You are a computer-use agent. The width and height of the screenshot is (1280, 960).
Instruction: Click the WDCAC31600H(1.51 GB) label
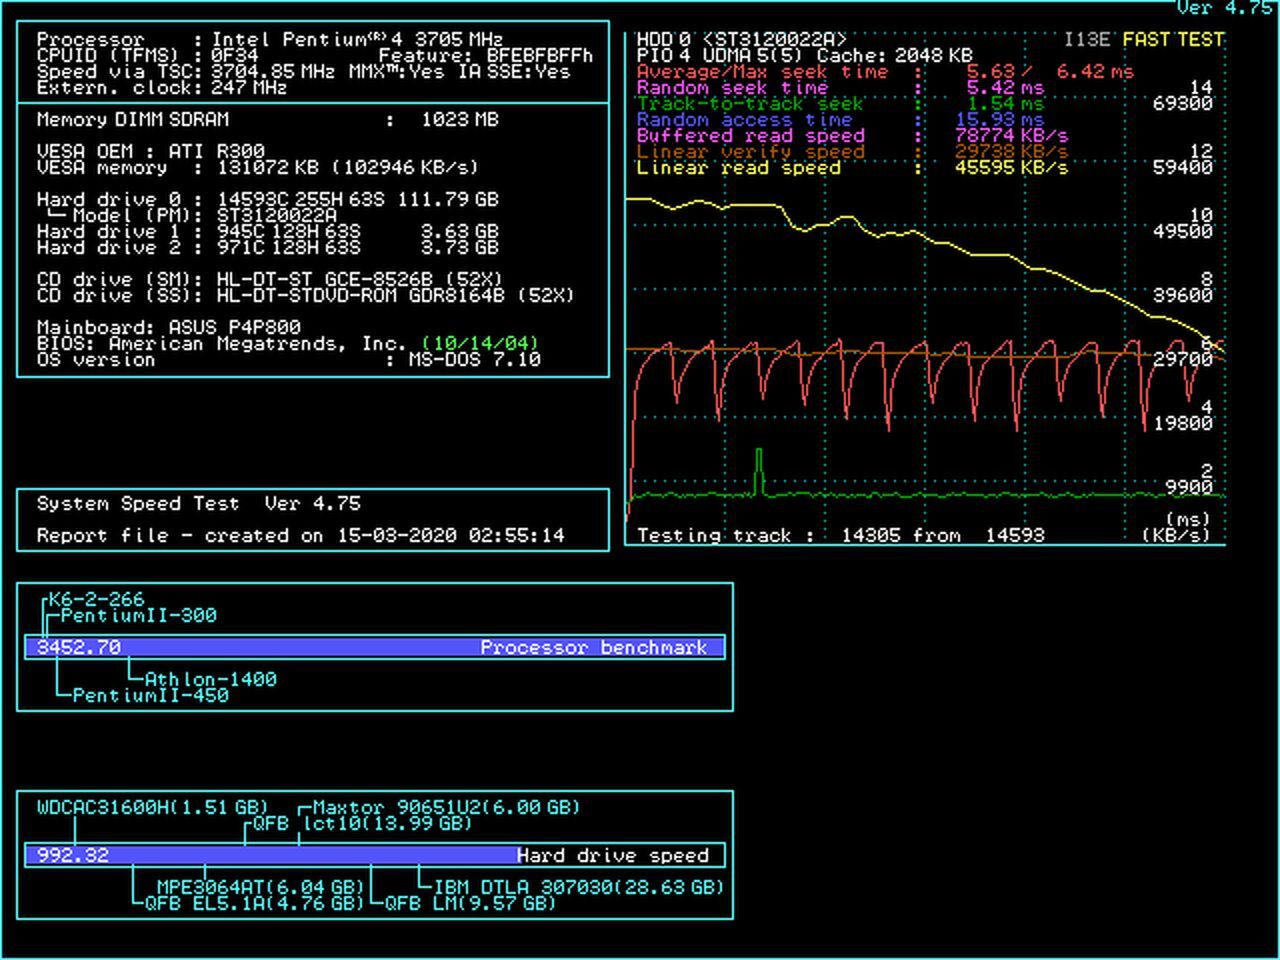152,807
